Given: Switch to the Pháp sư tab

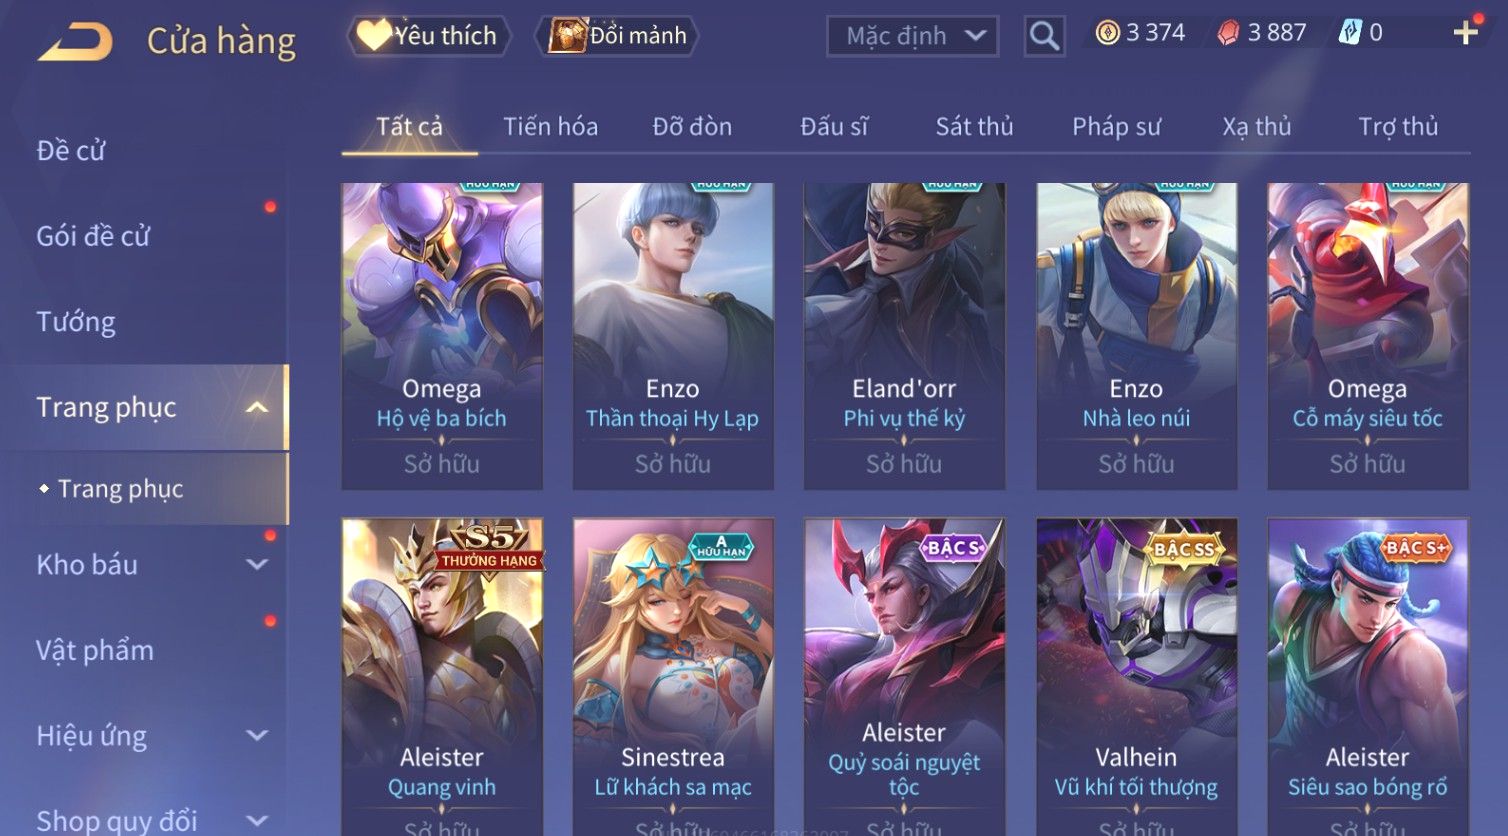Looking at the screenshot, I should tap(1116, 127).
